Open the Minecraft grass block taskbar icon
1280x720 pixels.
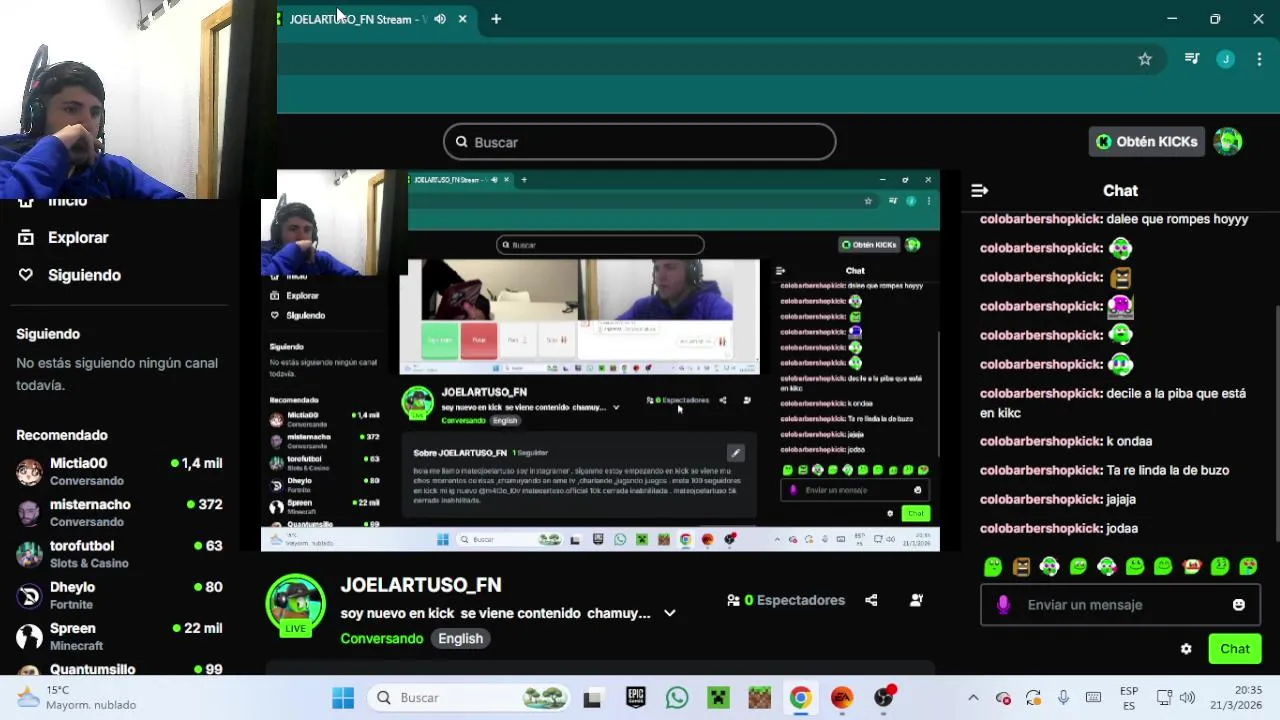click(759, 698)
